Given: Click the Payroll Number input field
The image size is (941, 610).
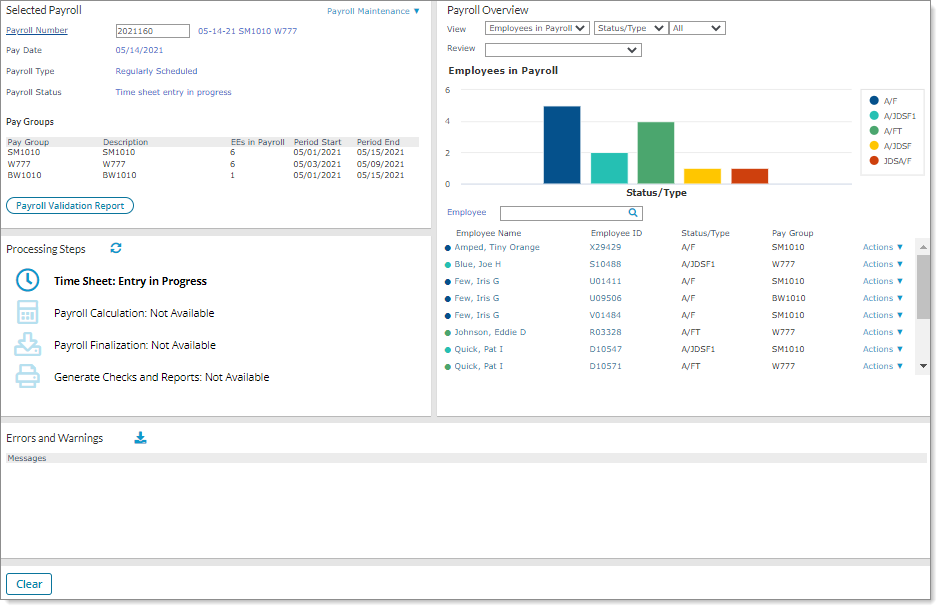Looking at the screenshot, I should pyautogui.click(x=152, y=31).
